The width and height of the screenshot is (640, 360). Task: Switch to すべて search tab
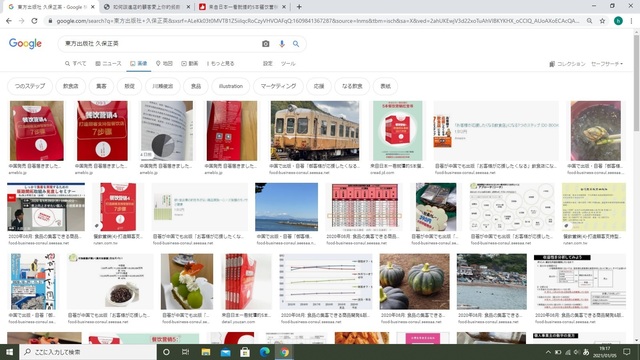[76, 64]
